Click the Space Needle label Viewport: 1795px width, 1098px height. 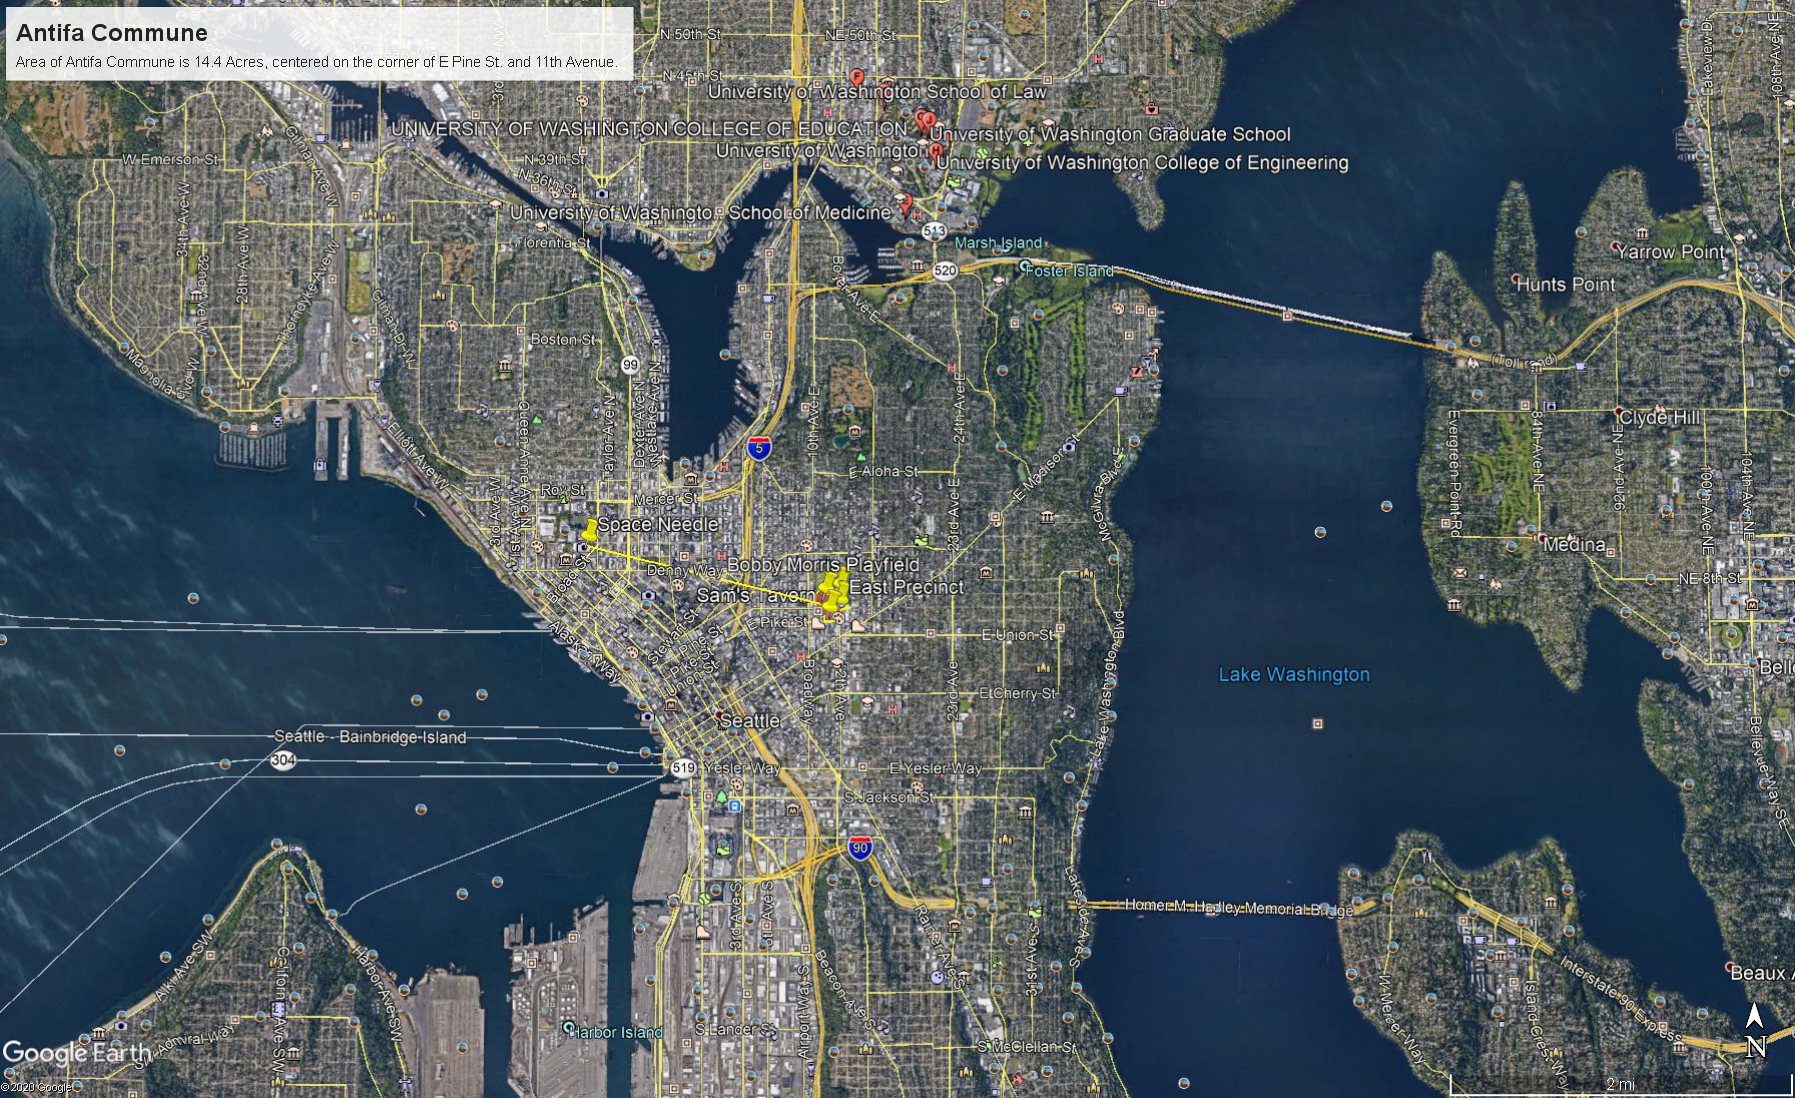pos(658,524)
